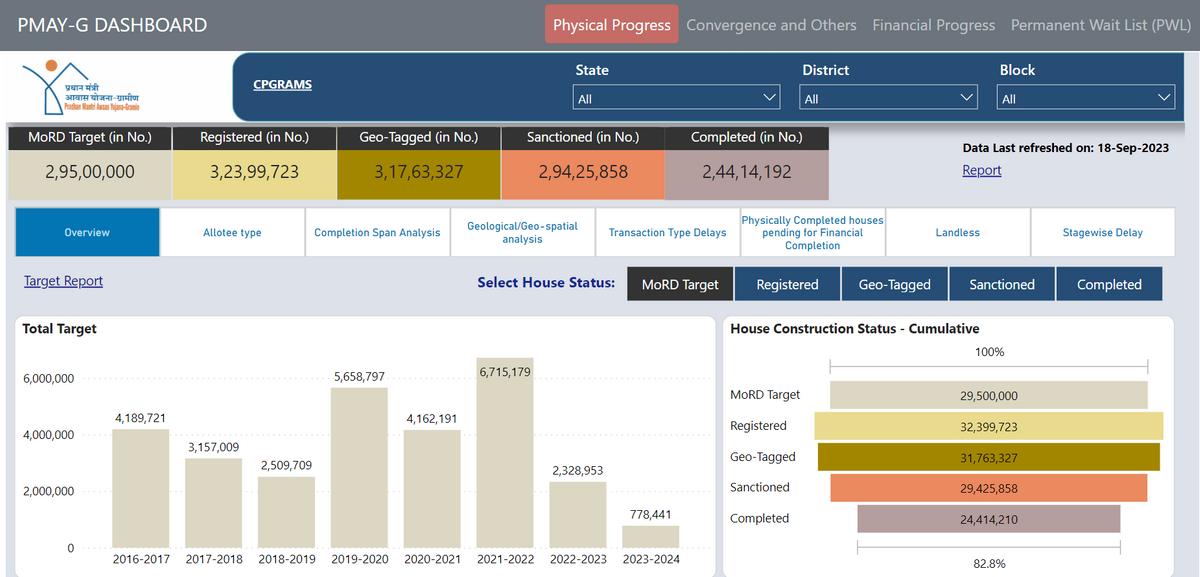The width and height of the screenshot is (1200, 577).
Task: Open the Target Report link
Action: (x=63, y=281)
